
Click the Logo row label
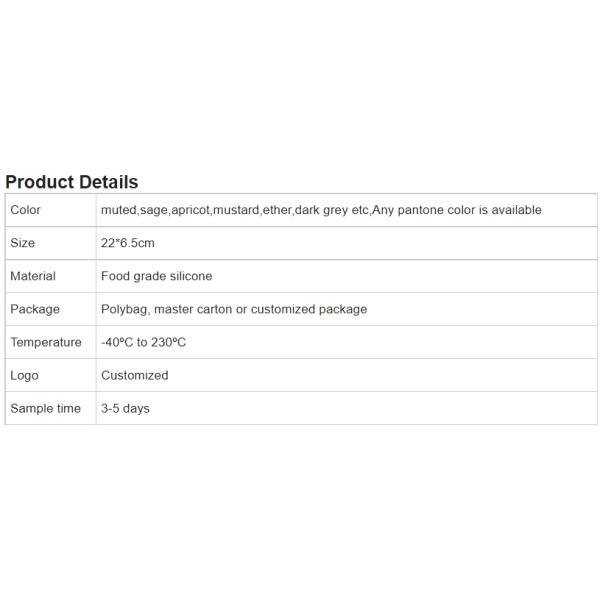click(x=25, y=375)
